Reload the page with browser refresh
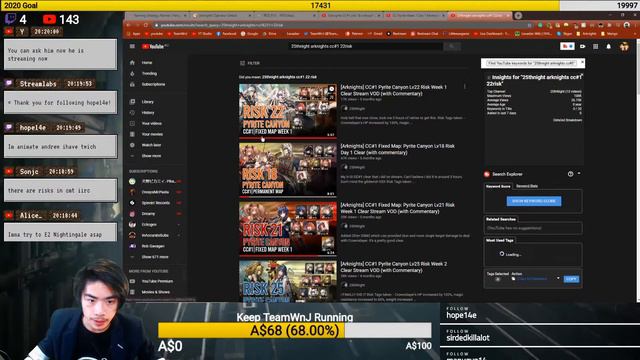Image resolution: width=640 pixels, height=360 pixels. coord(145,25)
